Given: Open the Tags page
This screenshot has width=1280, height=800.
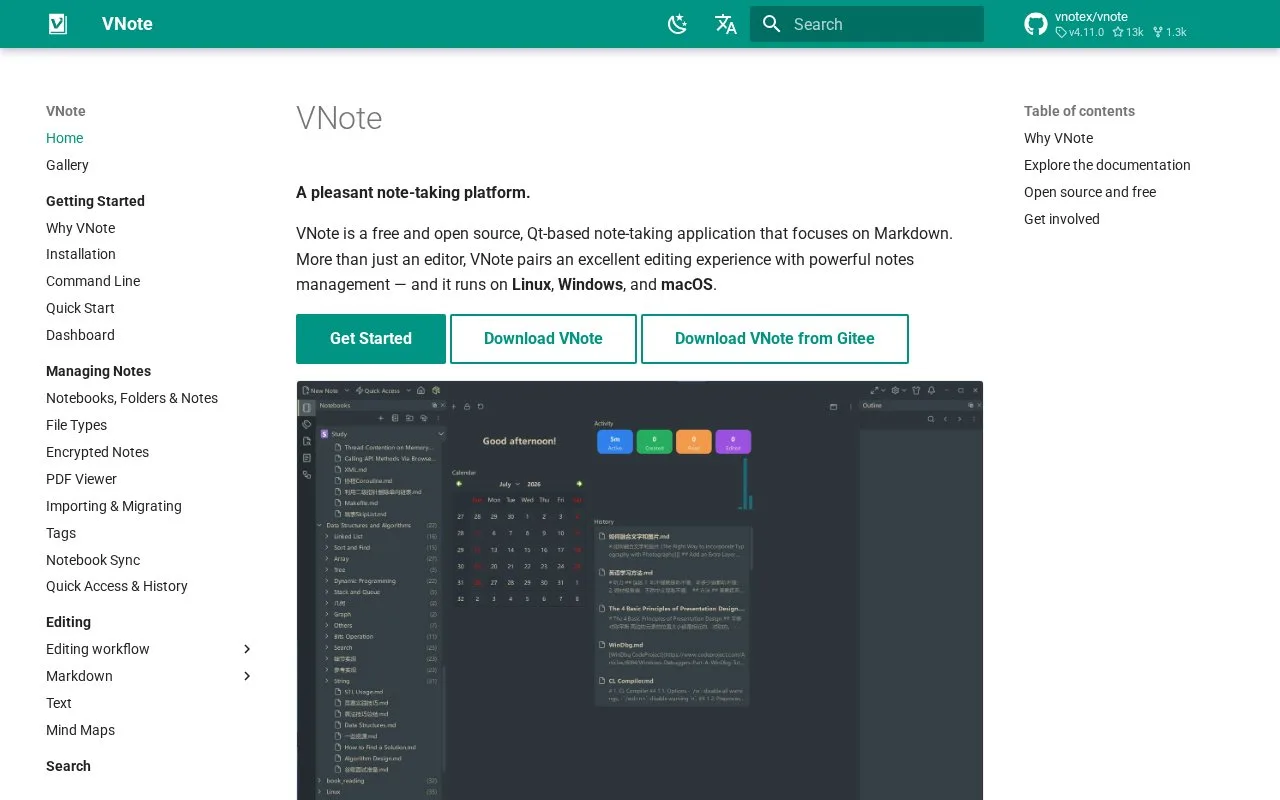Looking at the screenshot, I should (61, 533).
